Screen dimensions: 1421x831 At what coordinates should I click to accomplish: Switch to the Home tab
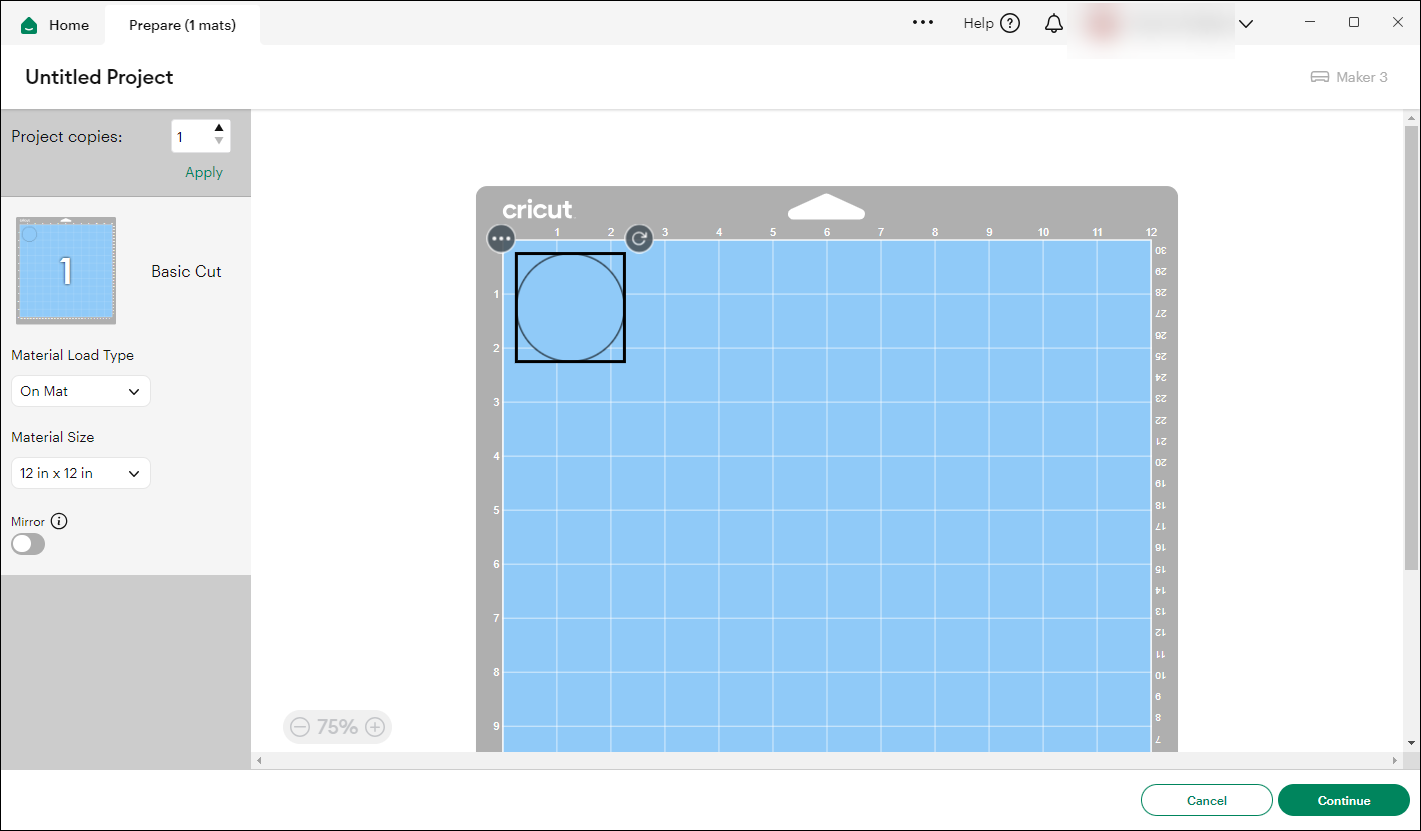[56, 25]
